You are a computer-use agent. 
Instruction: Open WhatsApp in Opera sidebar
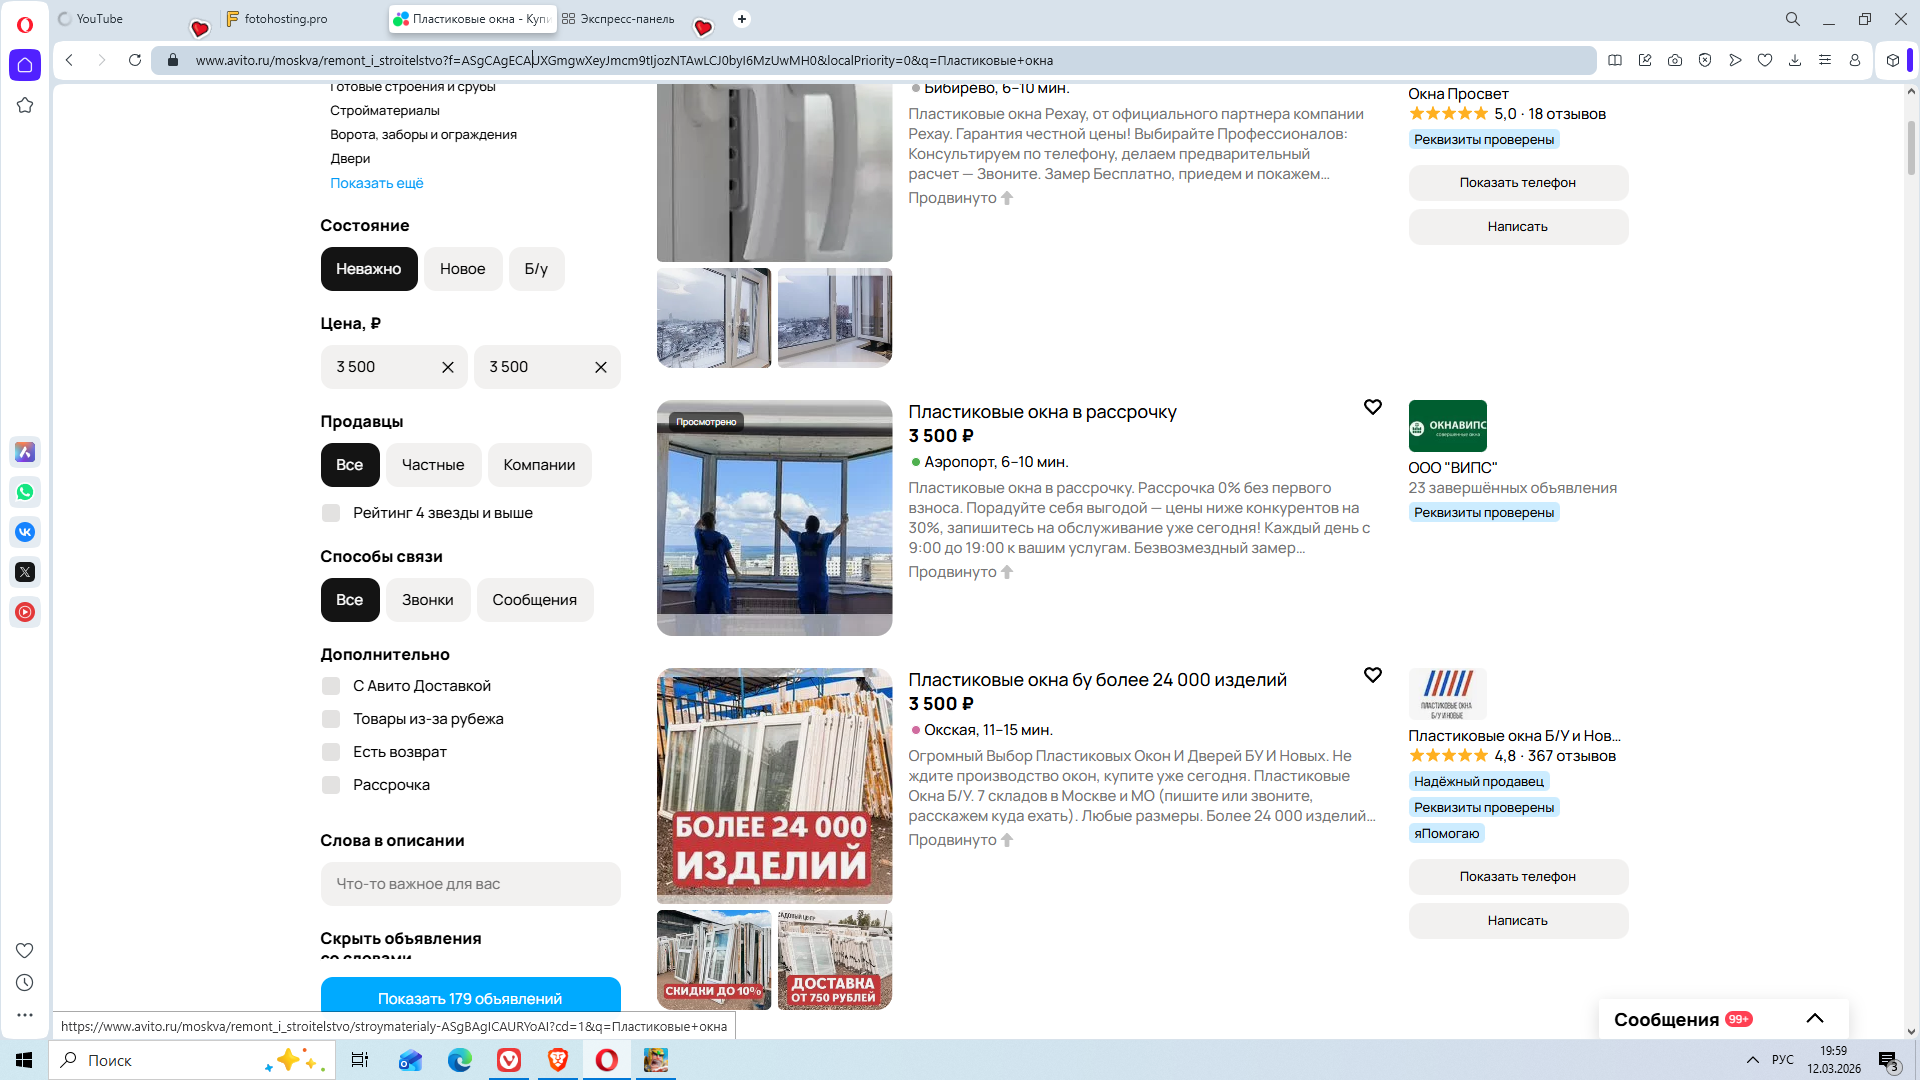pyautogui.click(x=25, y=492)
